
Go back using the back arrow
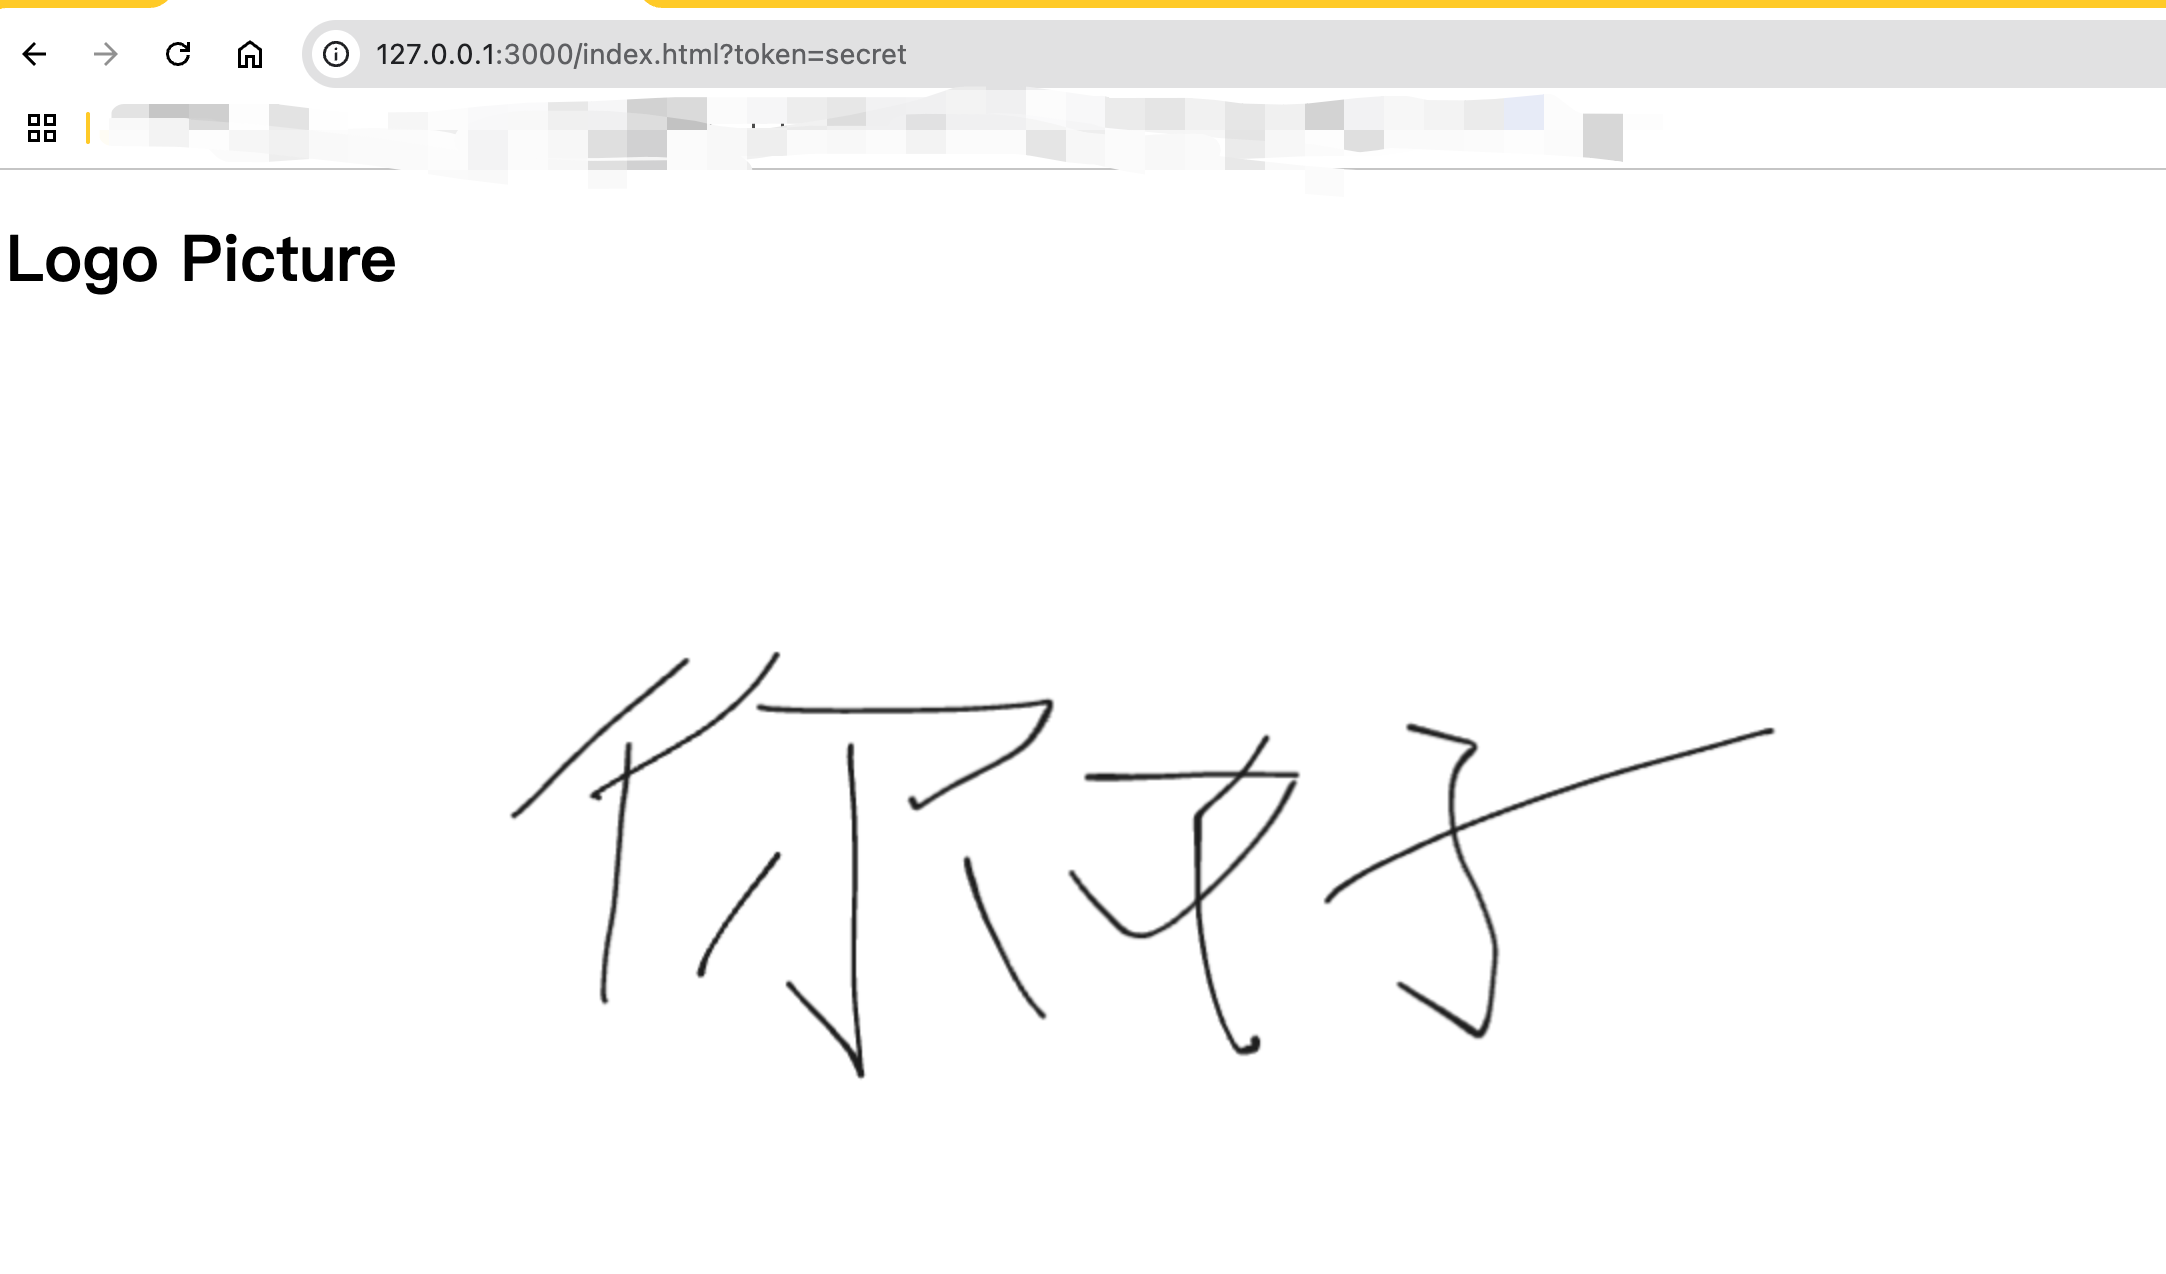35,54
